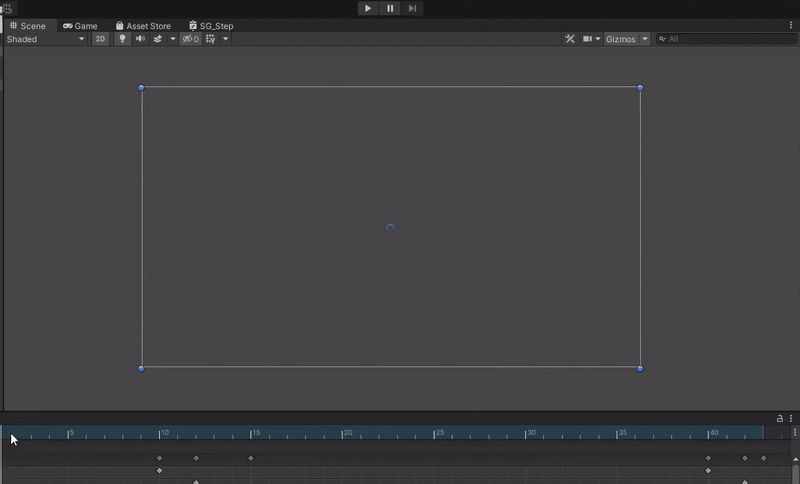The height and width of the screenshot is (484, 800).
Task: Select the first-row keyframe at frame 15
Action: (x=251, y=458)
